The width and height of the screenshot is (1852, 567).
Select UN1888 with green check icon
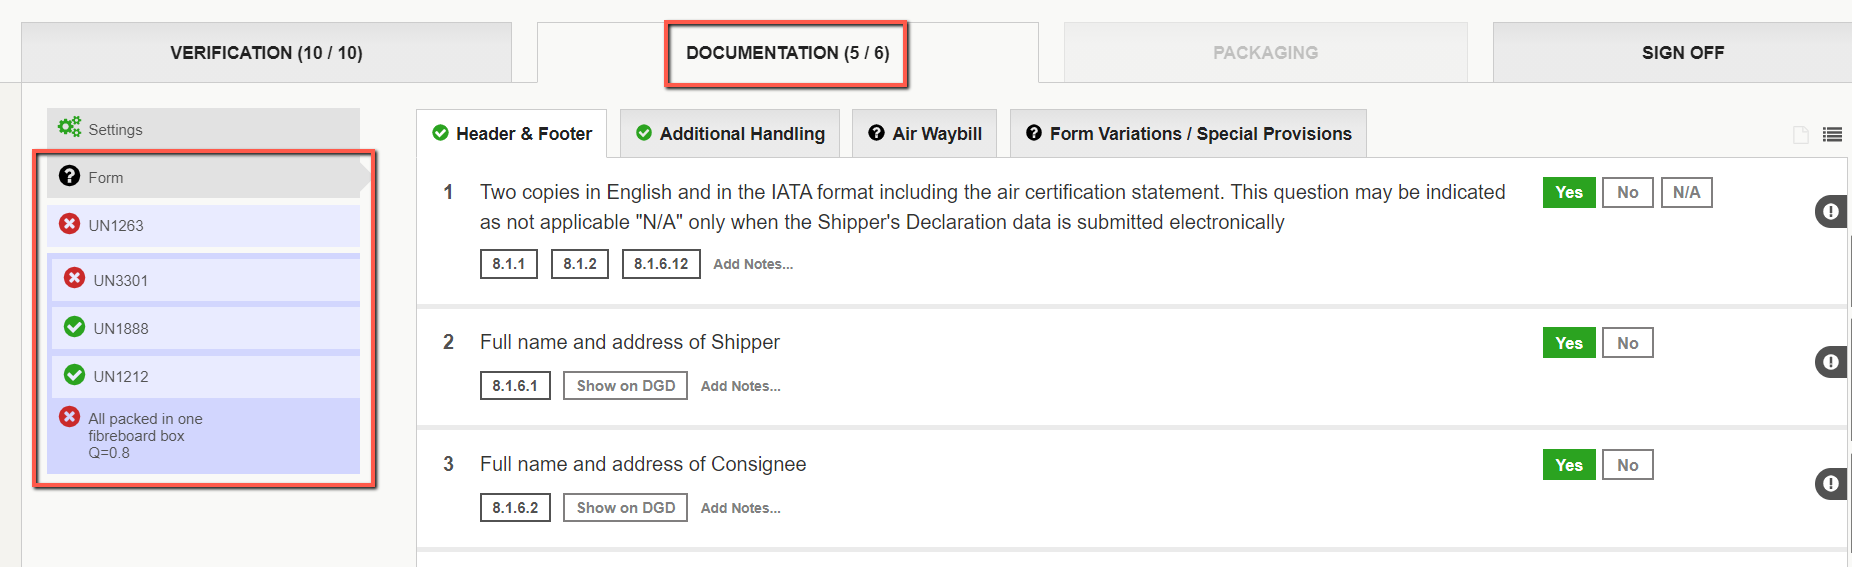point(206,328)
